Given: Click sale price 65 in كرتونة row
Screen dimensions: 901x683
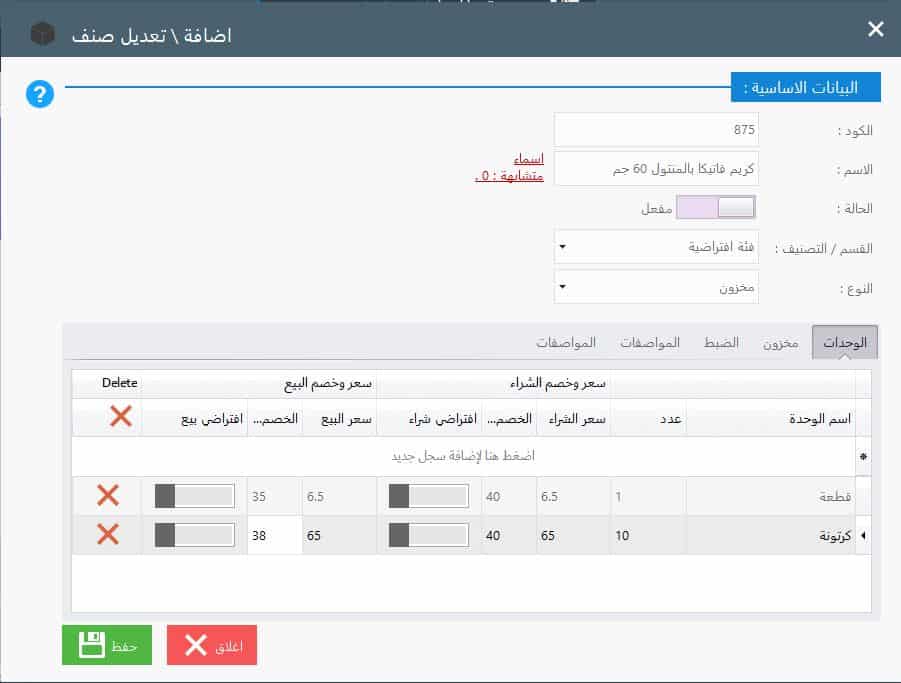Looking at the screenshot, I should point(339,535).
